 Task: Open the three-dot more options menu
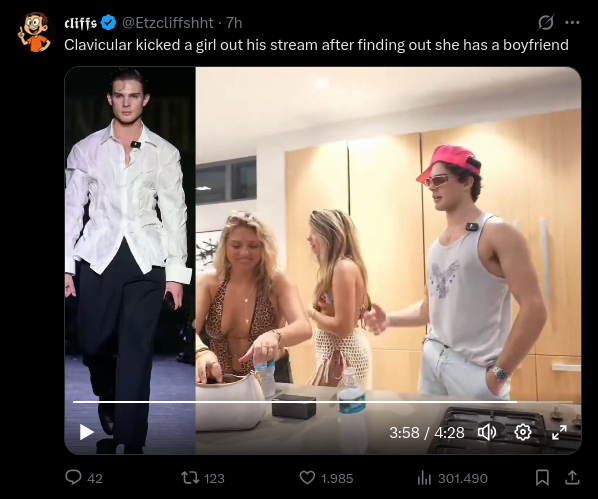click(x=572, y=23)
